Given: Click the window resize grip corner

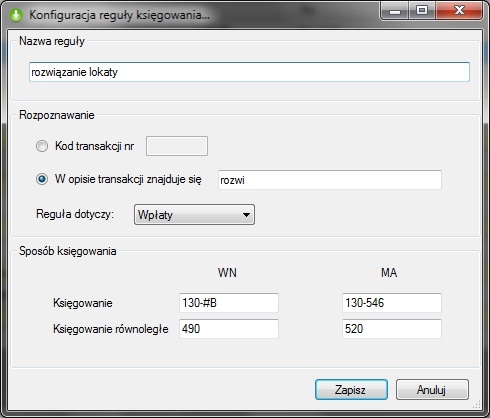Looking at the screenshot, I should (x=477, y=404).
